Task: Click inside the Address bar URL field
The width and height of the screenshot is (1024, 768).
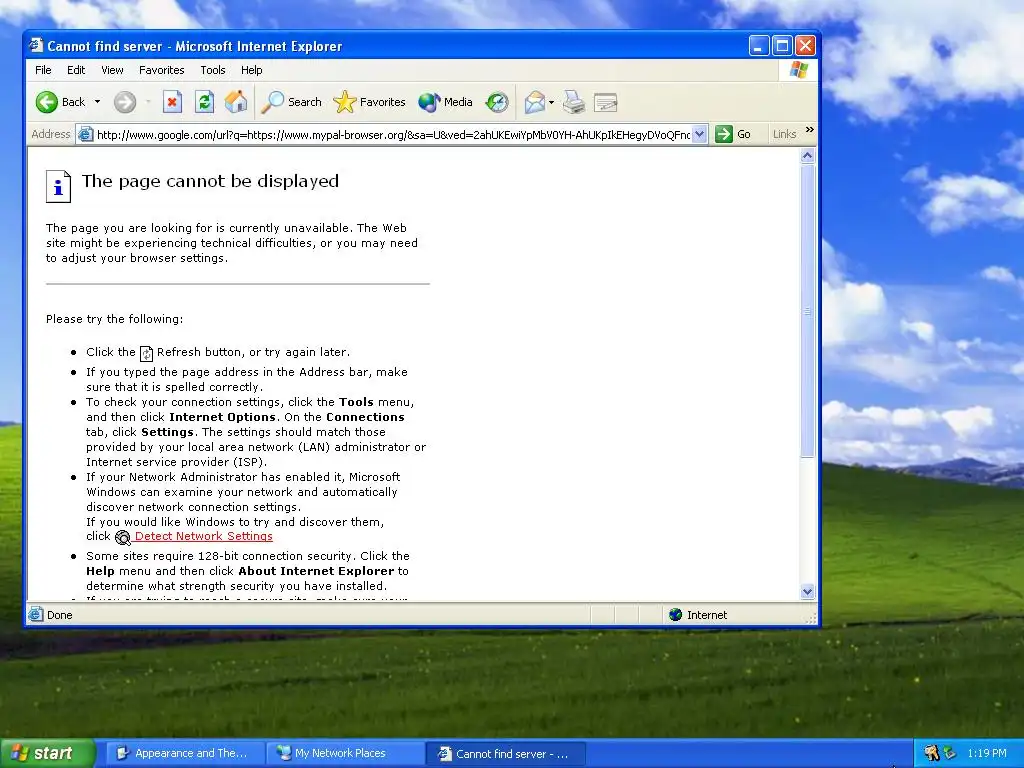Action: (x=393, y=135)
